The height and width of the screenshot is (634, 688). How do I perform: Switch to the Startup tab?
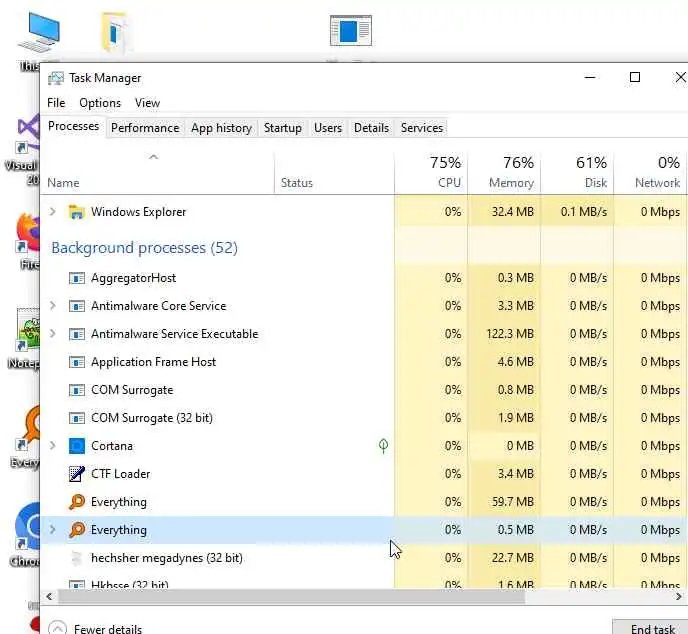[x=283, y=128]
